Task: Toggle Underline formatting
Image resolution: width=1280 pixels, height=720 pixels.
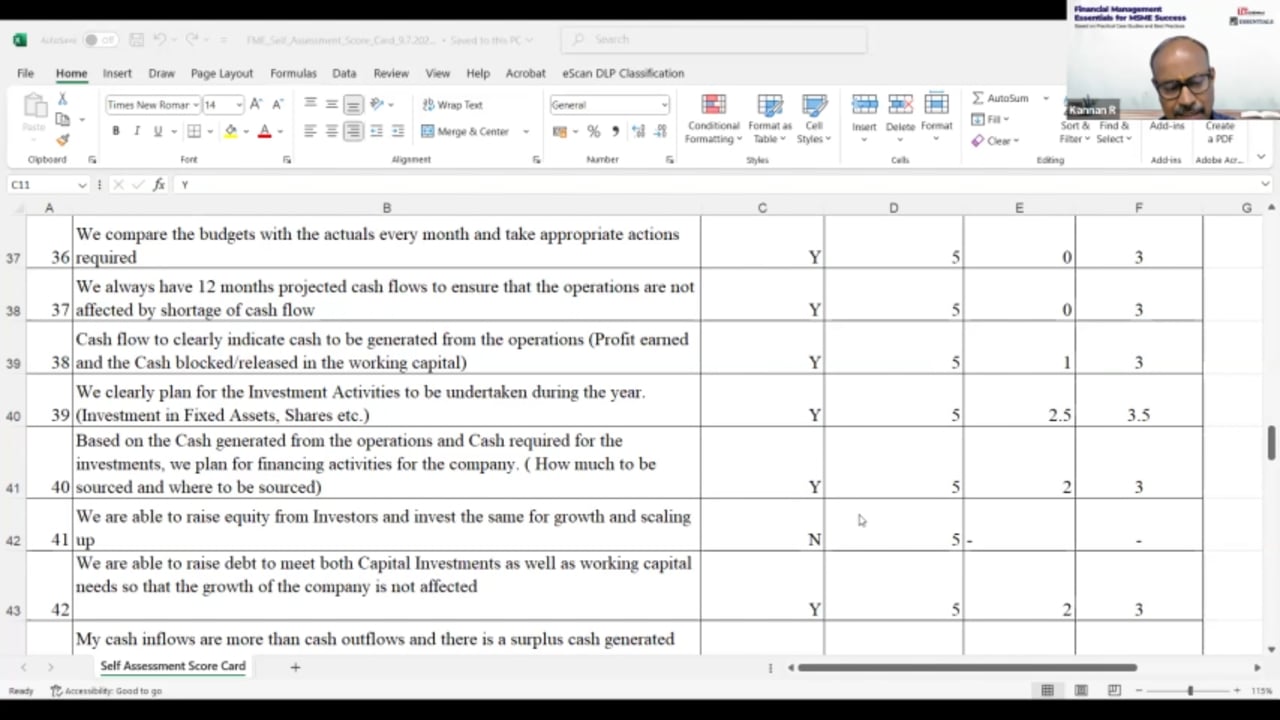Action: (157, 131)
